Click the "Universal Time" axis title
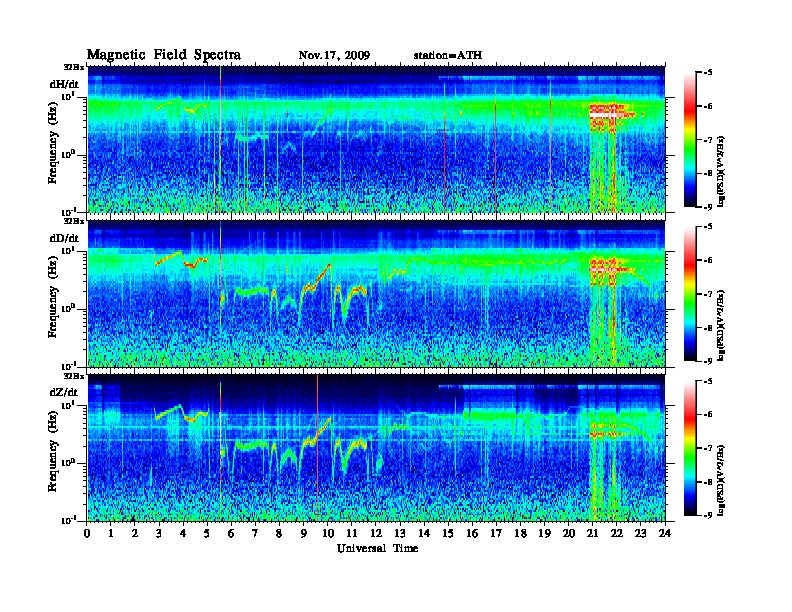792x612 pixels. [377, 548]
